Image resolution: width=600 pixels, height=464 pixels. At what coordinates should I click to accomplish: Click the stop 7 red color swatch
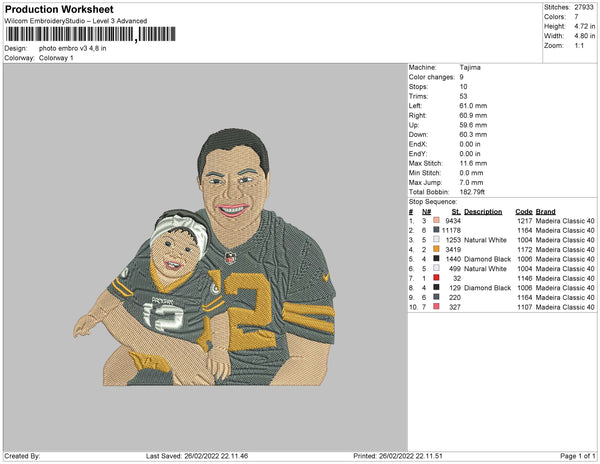[x=436, y=278]
